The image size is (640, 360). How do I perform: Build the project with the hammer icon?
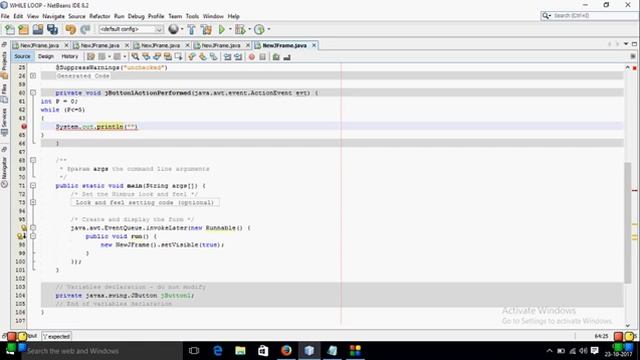coord(191,29)
